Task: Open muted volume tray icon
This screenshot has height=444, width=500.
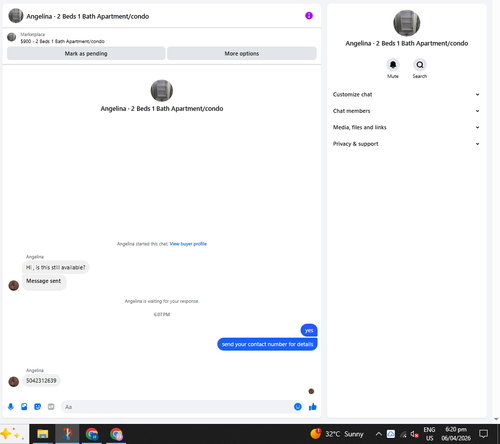Action: point(414,434)
